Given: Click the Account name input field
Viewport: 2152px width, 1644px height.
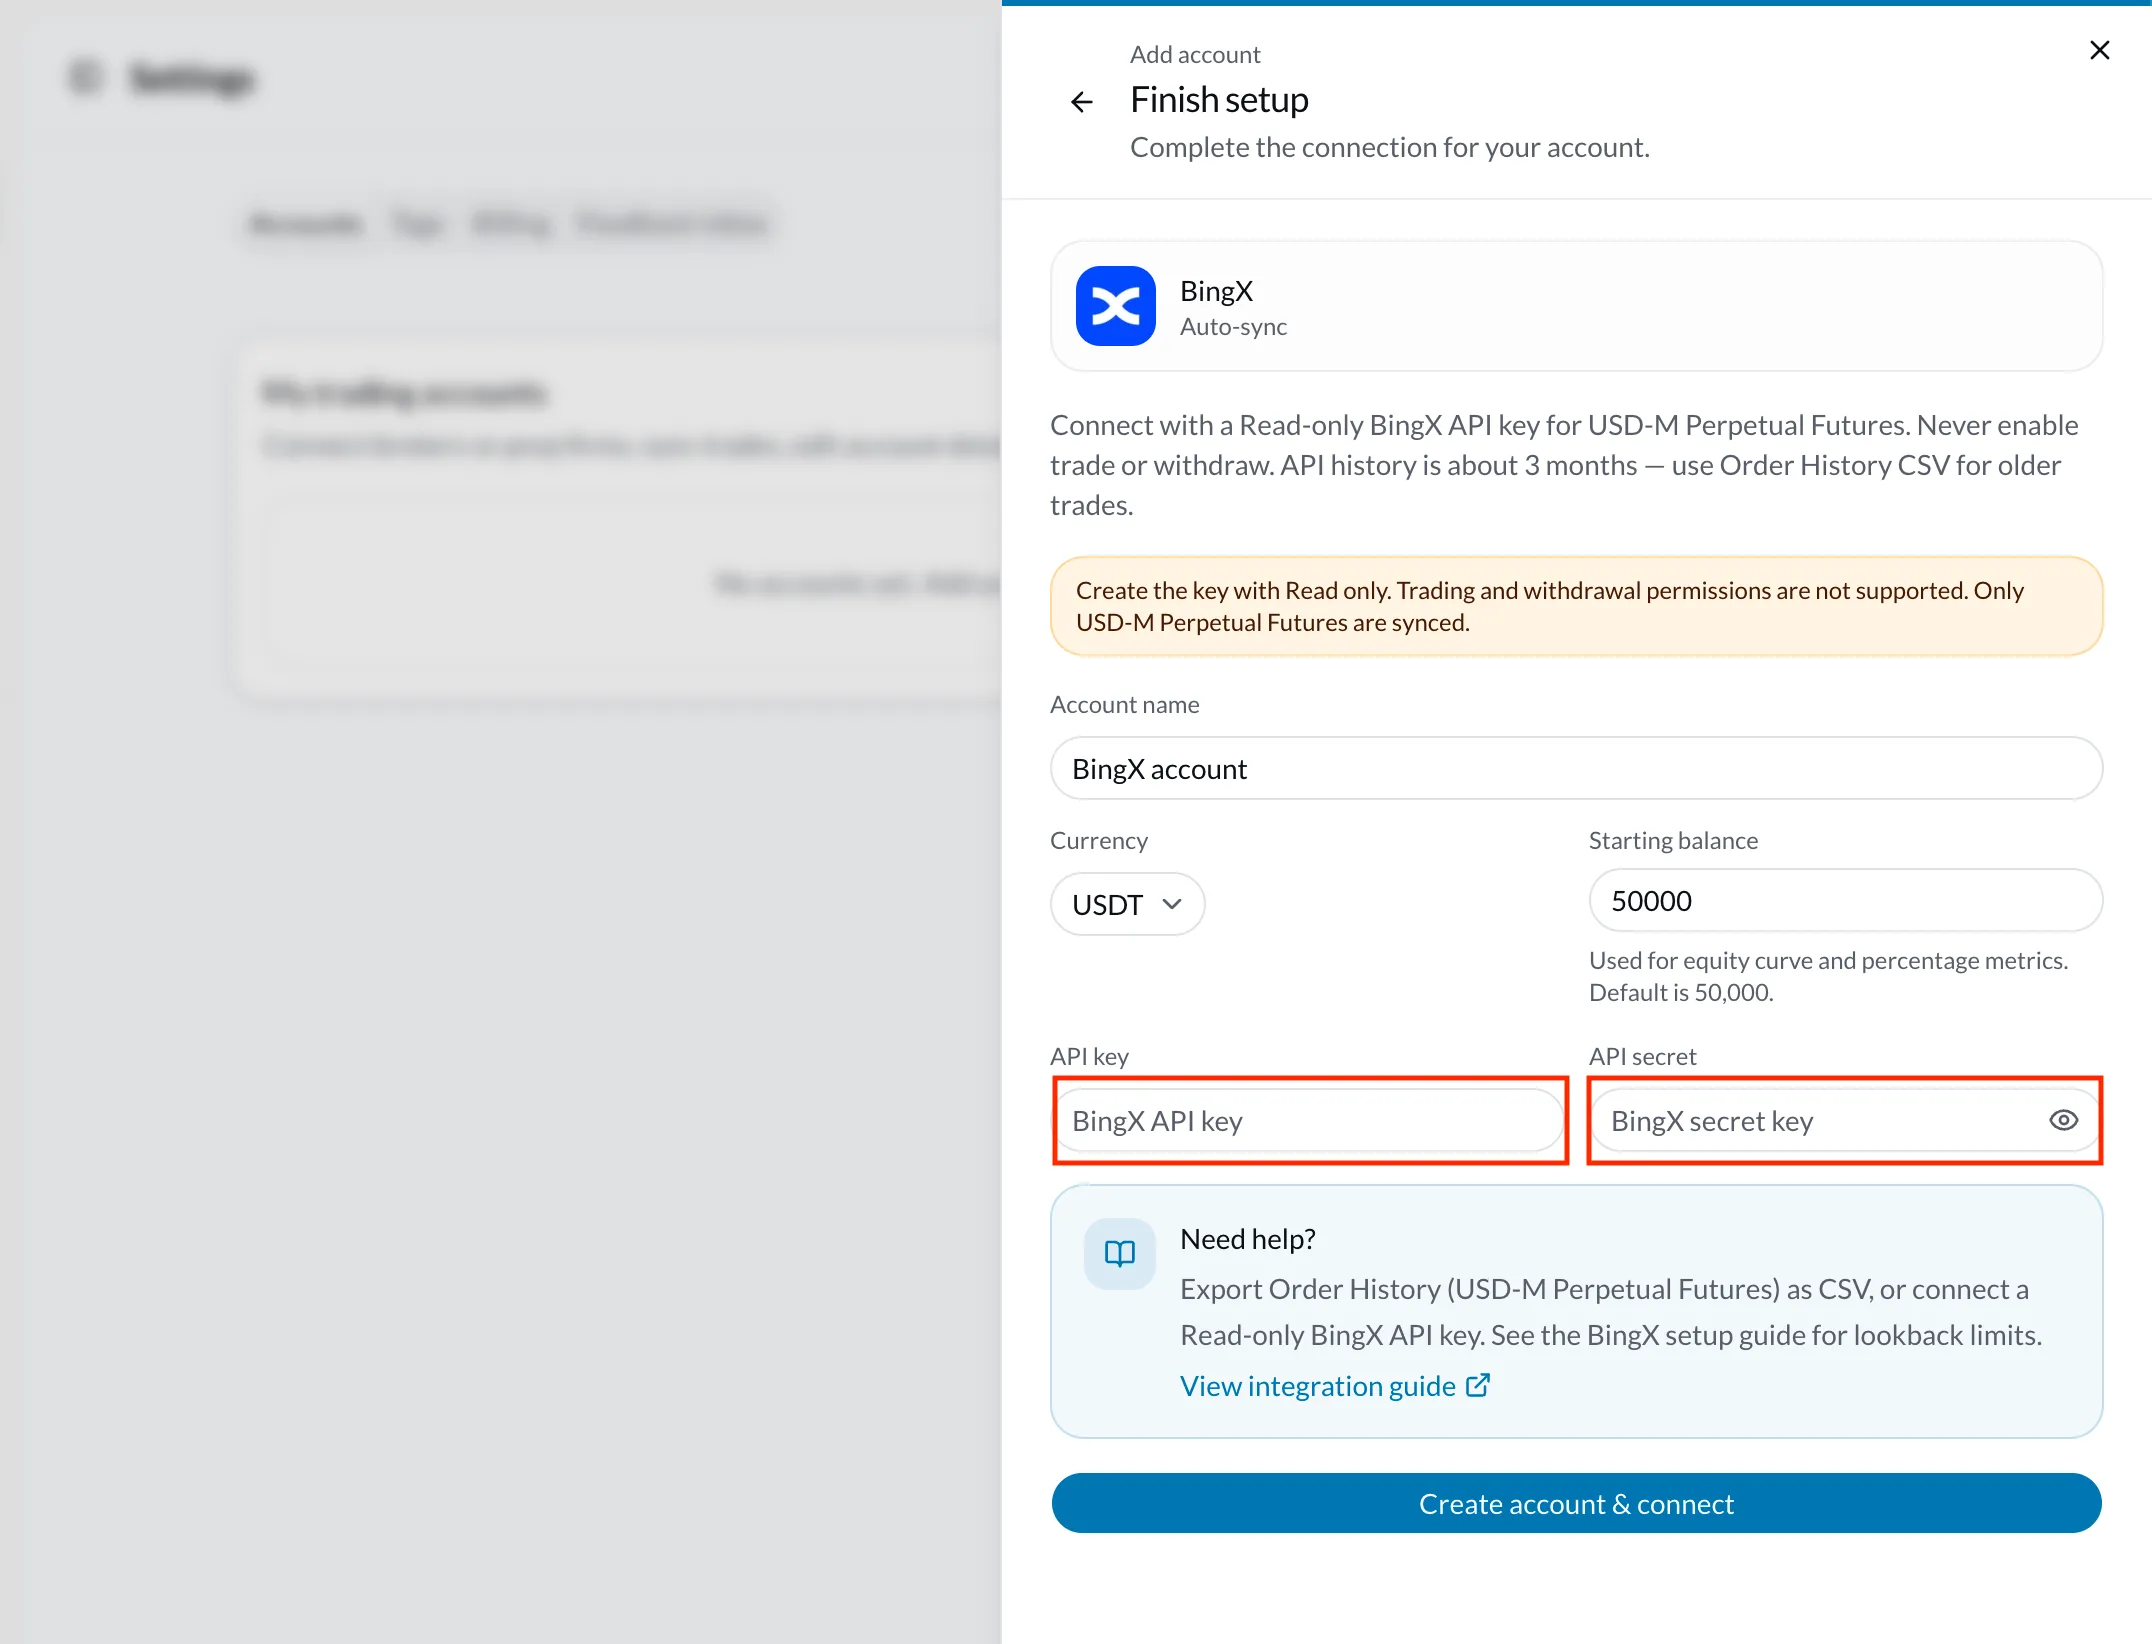Looking at the screenshot, I should click(1576, 768).
